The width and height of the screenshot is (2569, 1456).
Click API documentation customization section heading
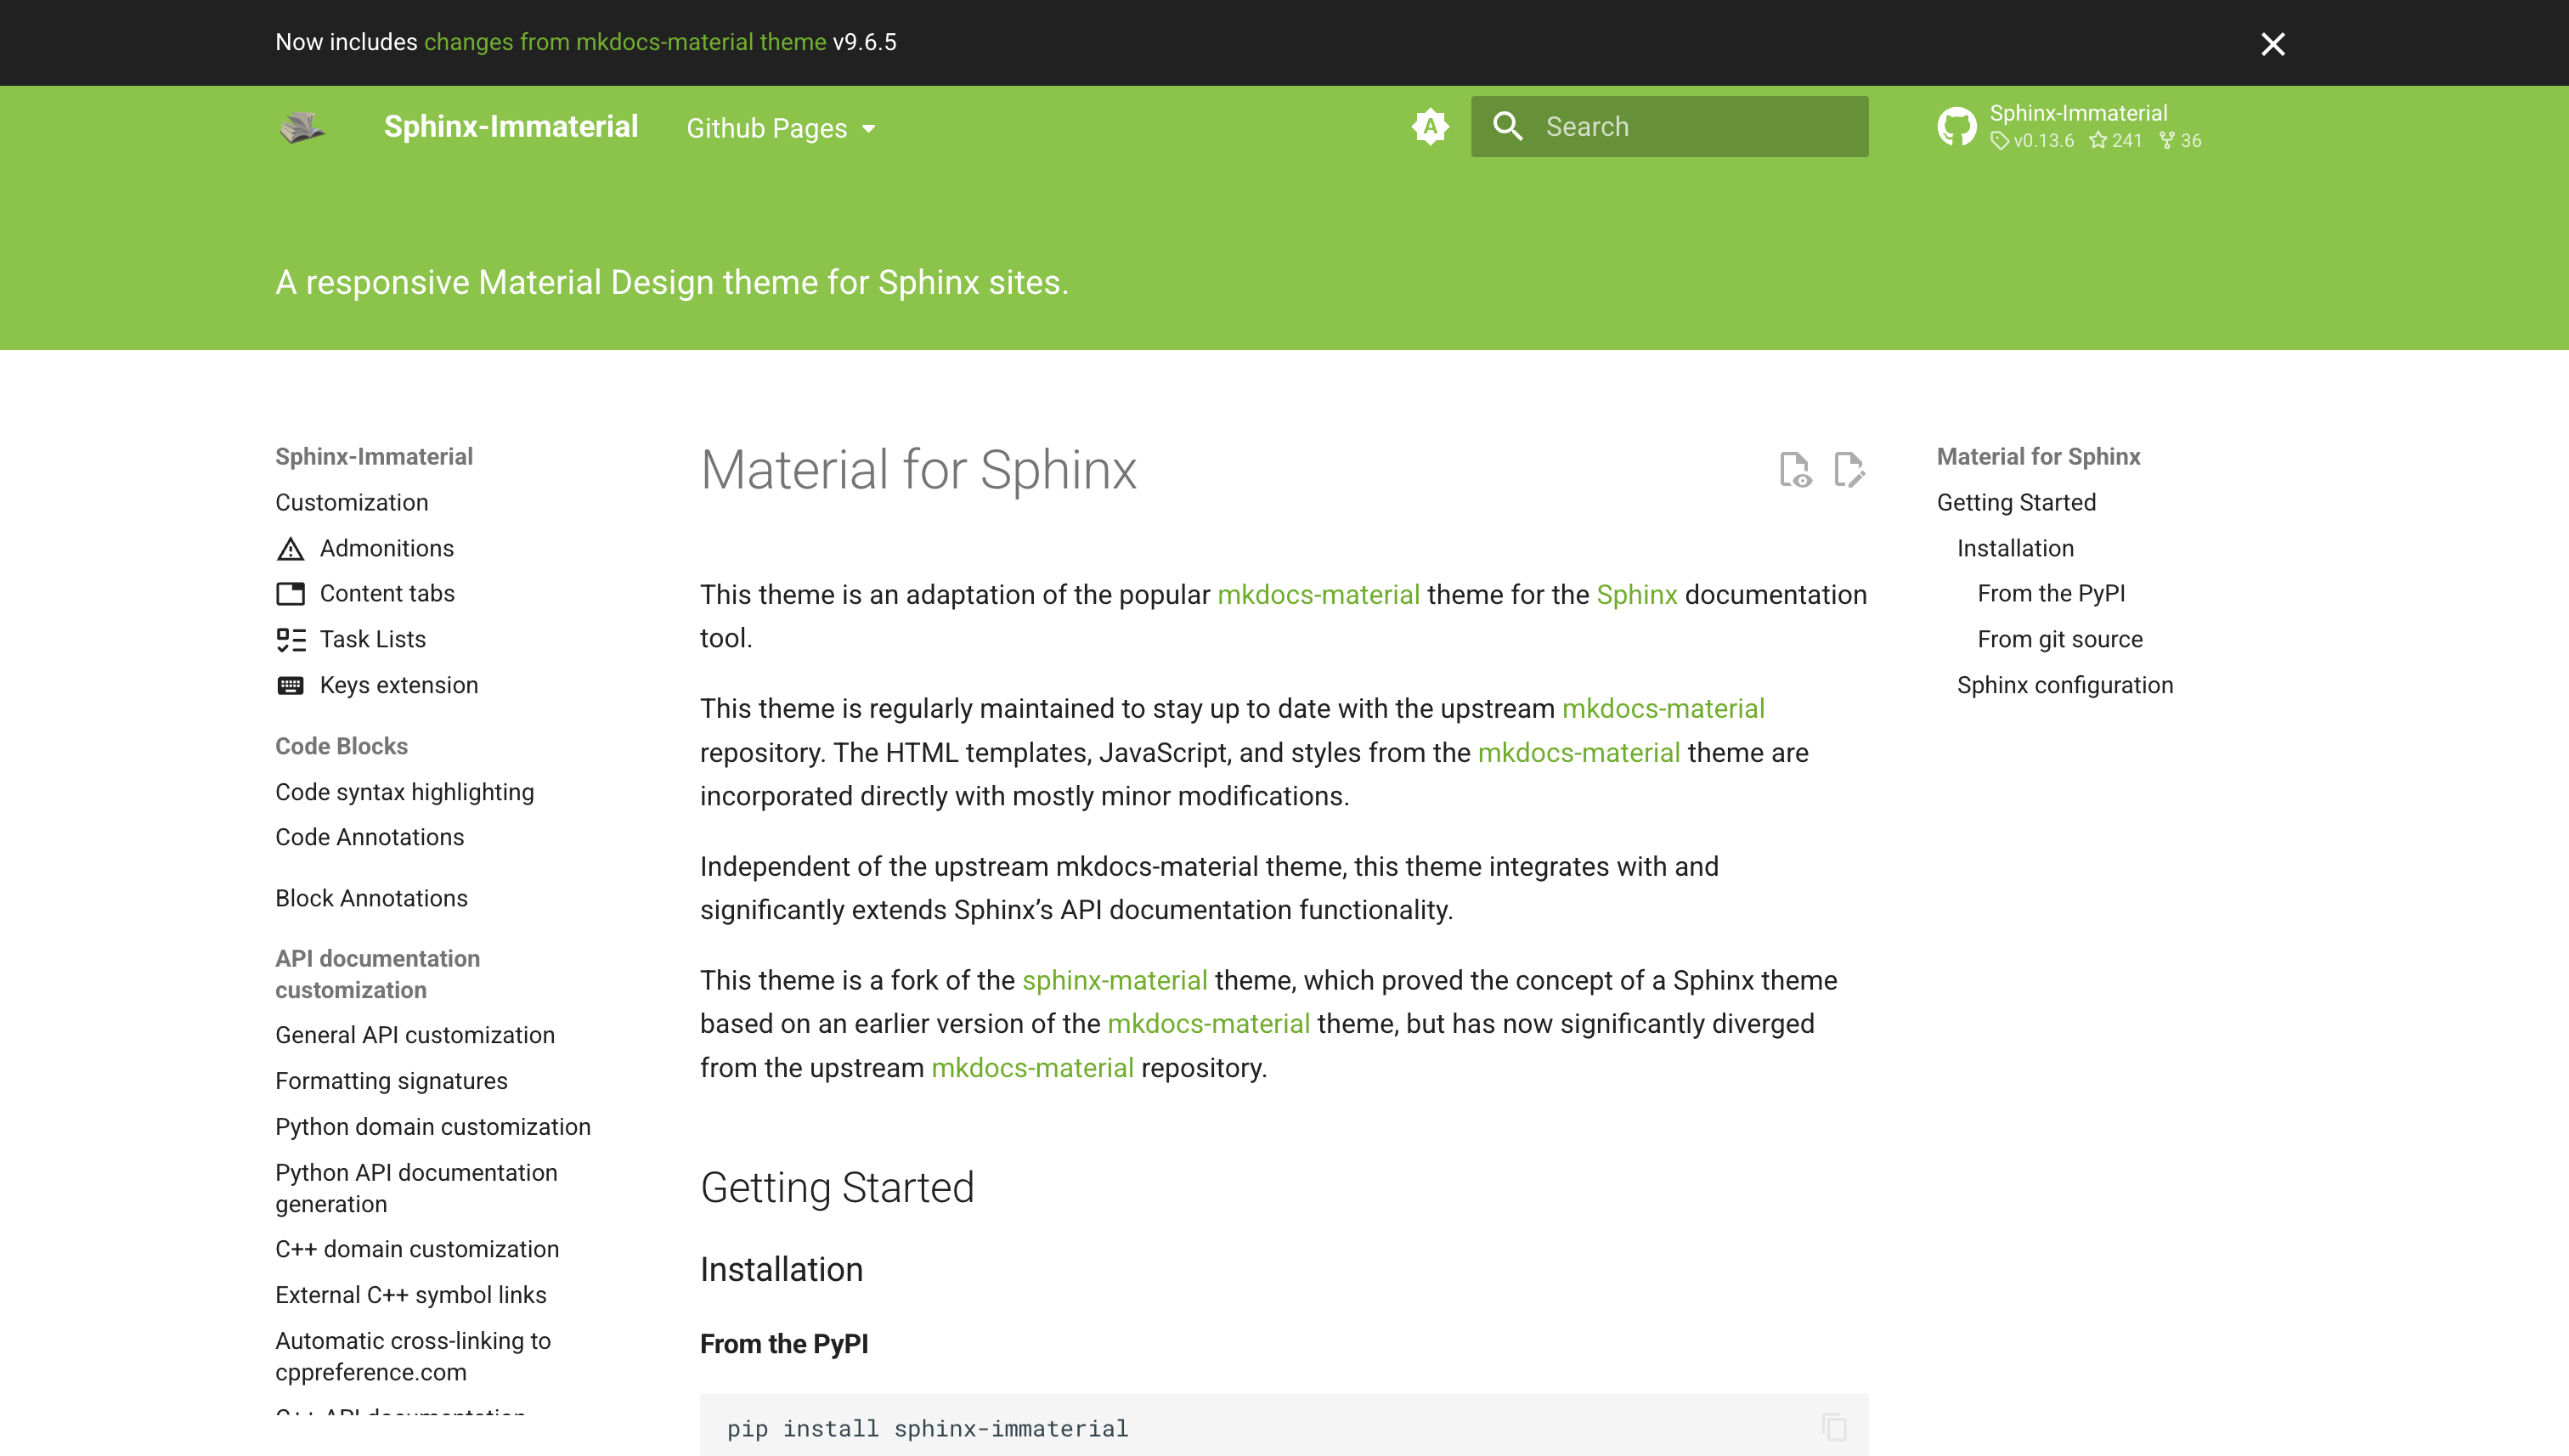click(x=377, y=974)
